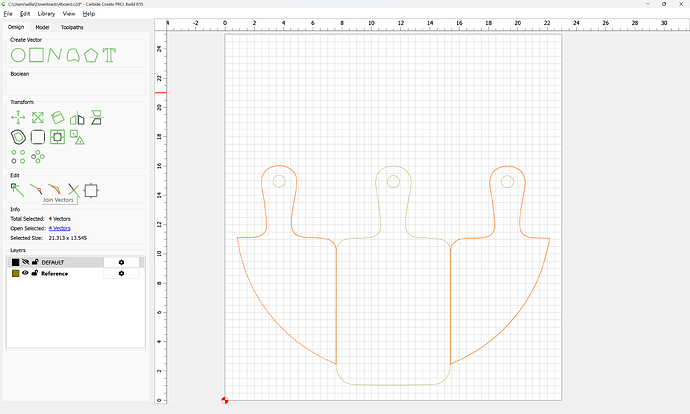The width and height of the screenshot is (690, 414).
Task: Click the 'Total Selected: 4 Vectors' text
Action: pos(40,219)
